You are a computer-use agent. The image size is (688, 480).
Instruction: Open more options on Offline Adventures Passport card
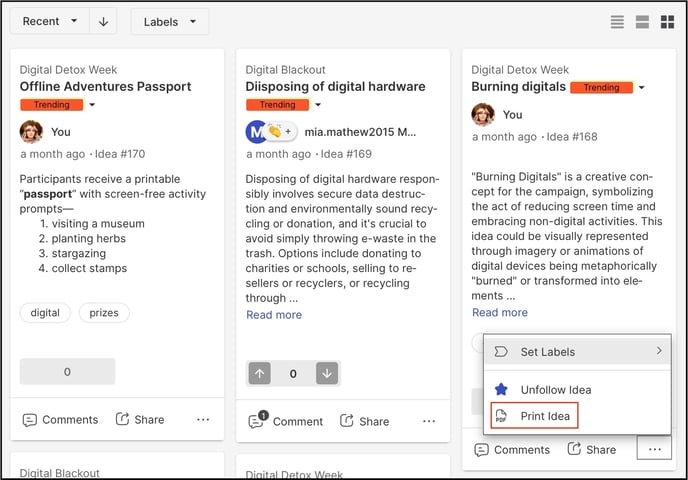(x=203, y=420)
